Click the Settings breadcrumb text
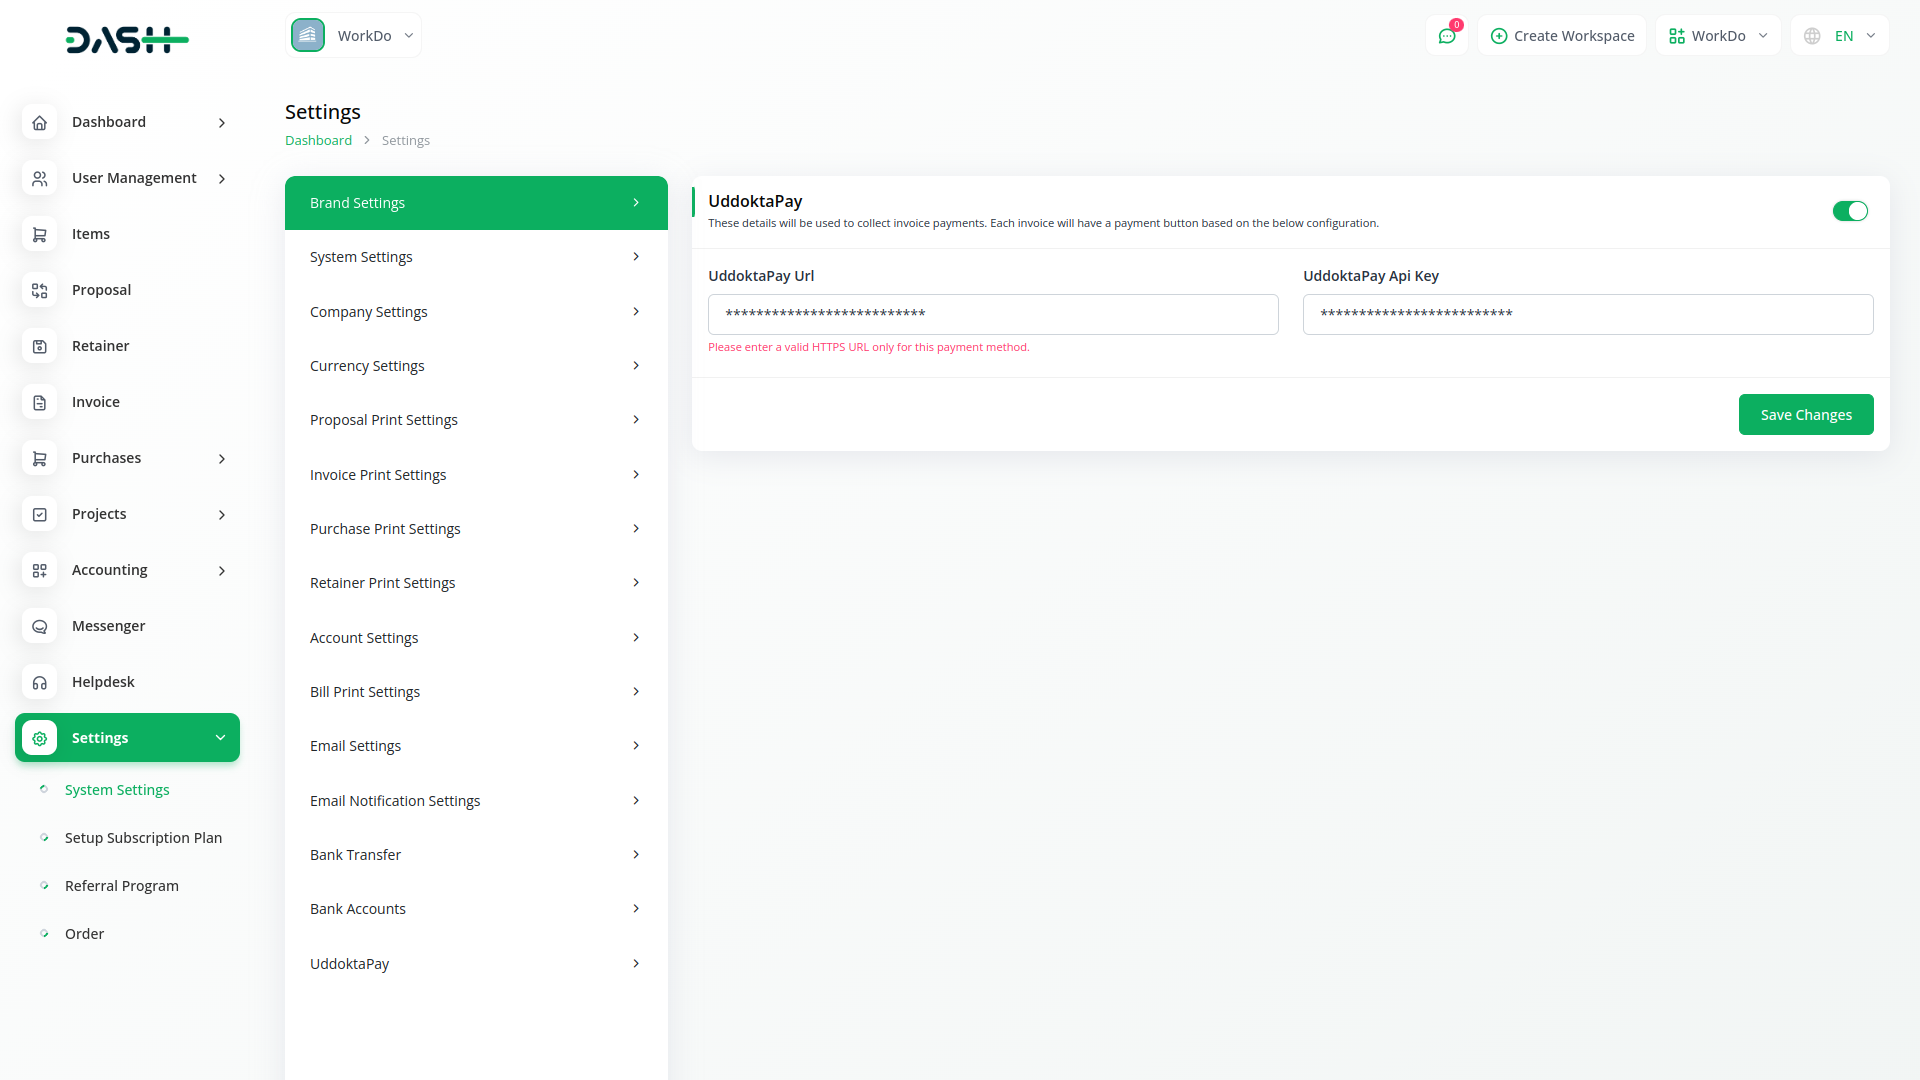This screenshot has height=1080, width=1920. 406,141
